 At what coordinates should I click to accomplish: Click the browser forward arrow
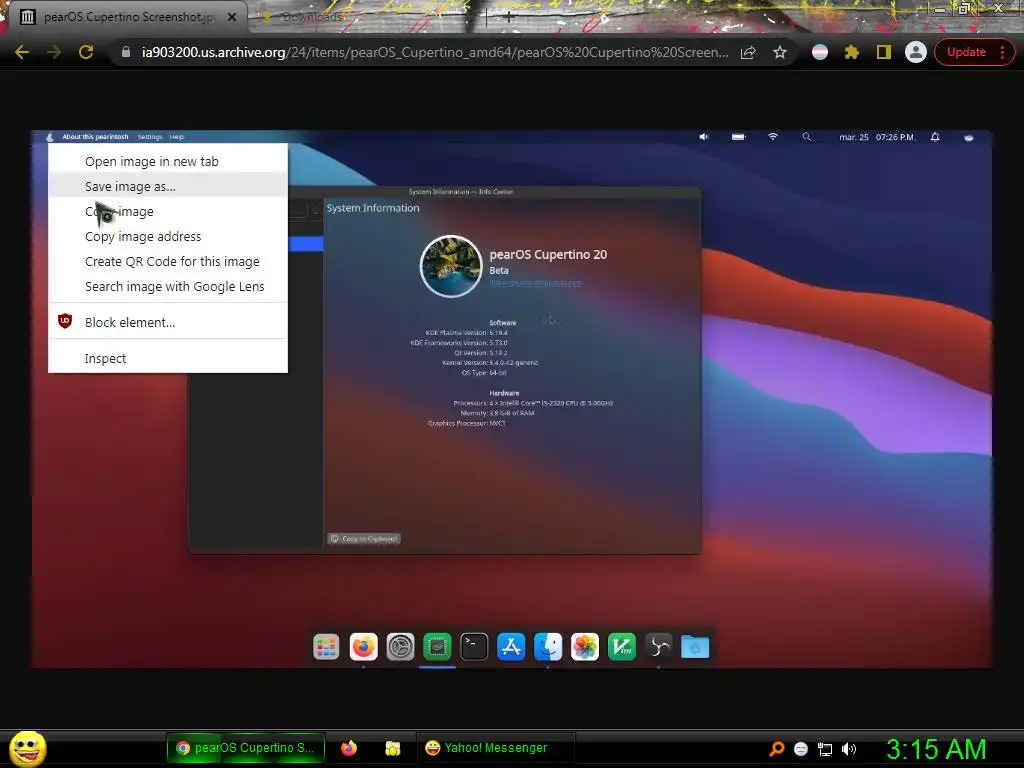[54, 52]
